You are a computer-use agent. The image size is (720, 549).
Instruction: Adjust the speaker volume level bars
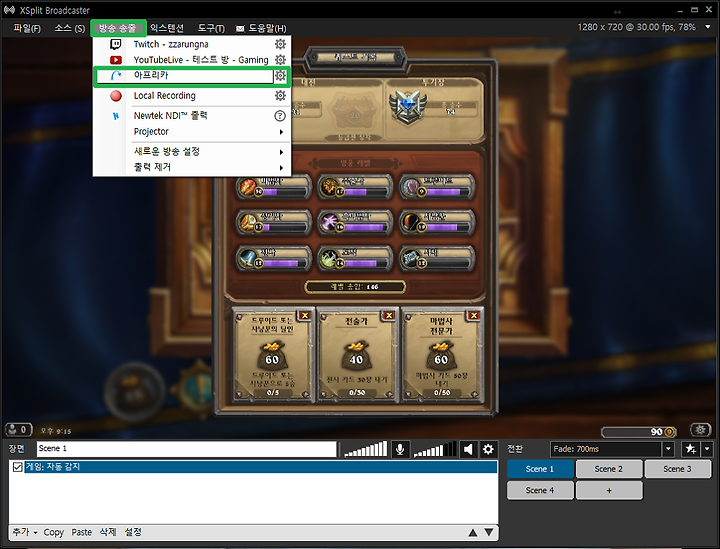click(434, 449)
